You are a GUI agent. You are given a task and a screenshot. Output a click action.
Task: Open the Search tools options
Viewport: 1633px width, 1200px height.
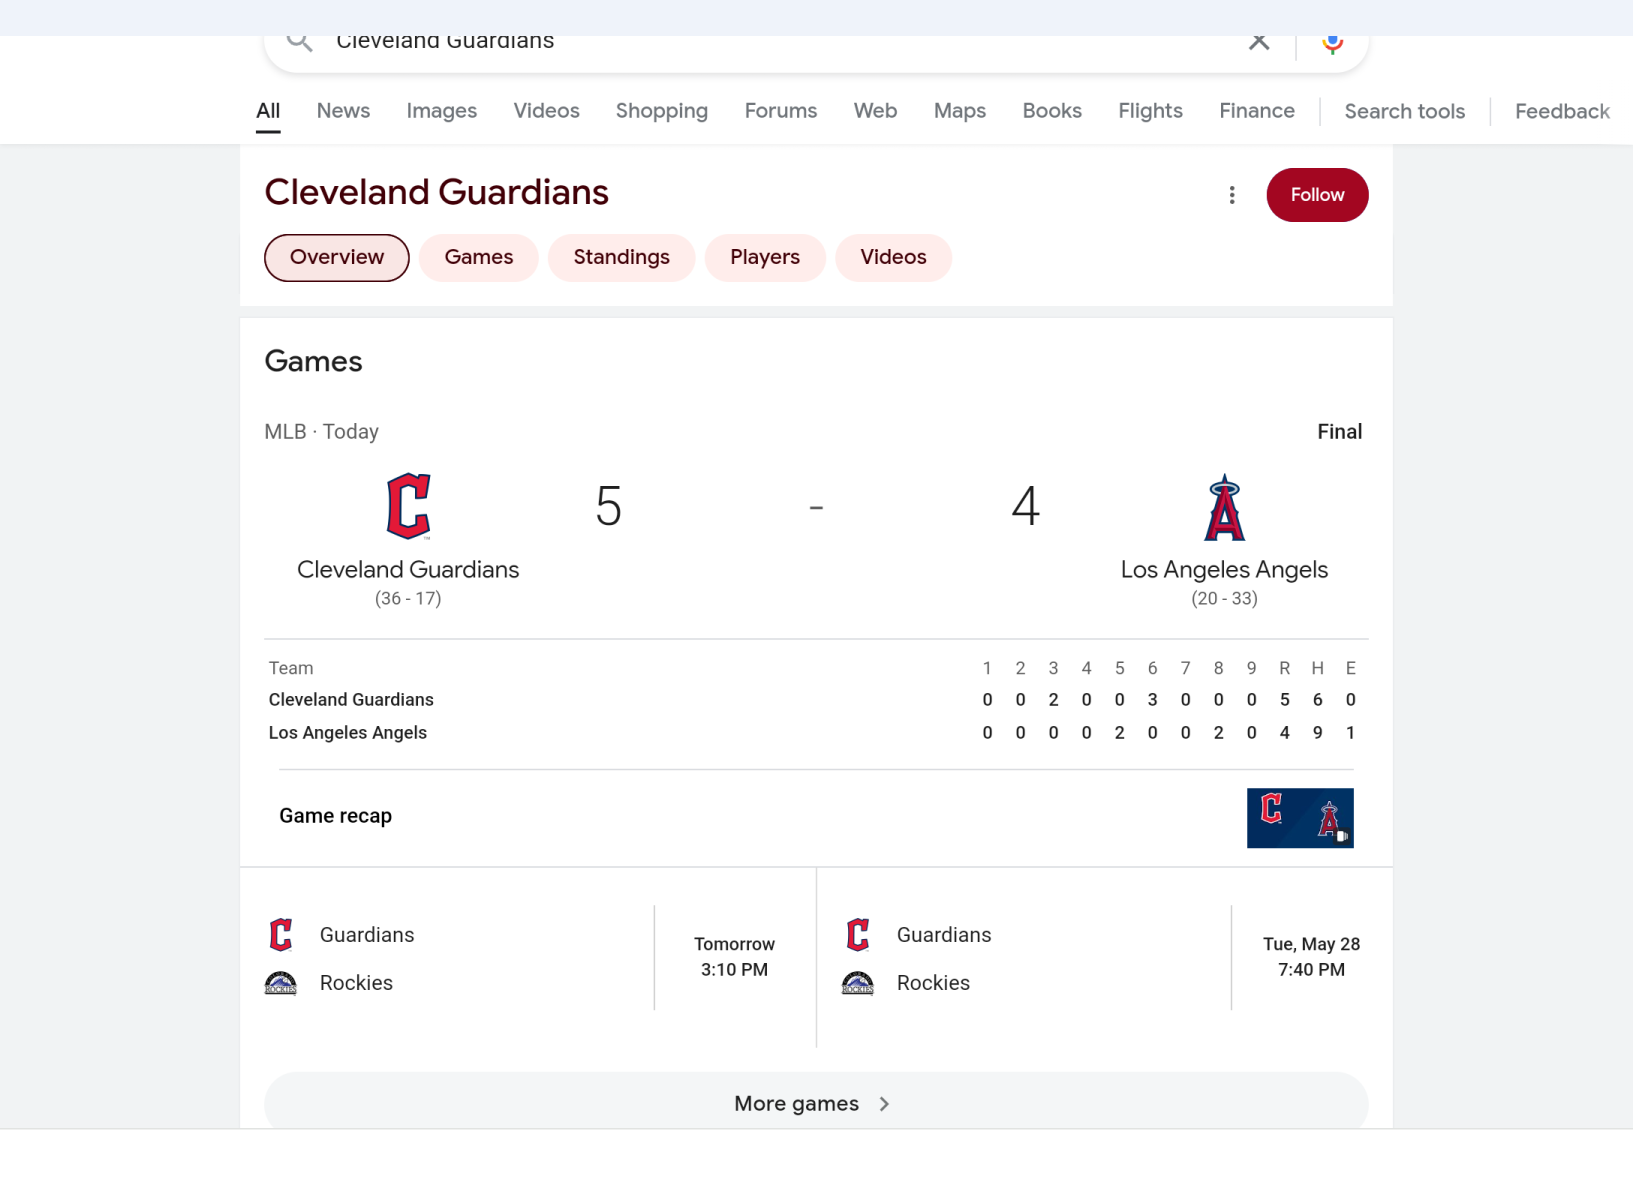coord(1404,111)
